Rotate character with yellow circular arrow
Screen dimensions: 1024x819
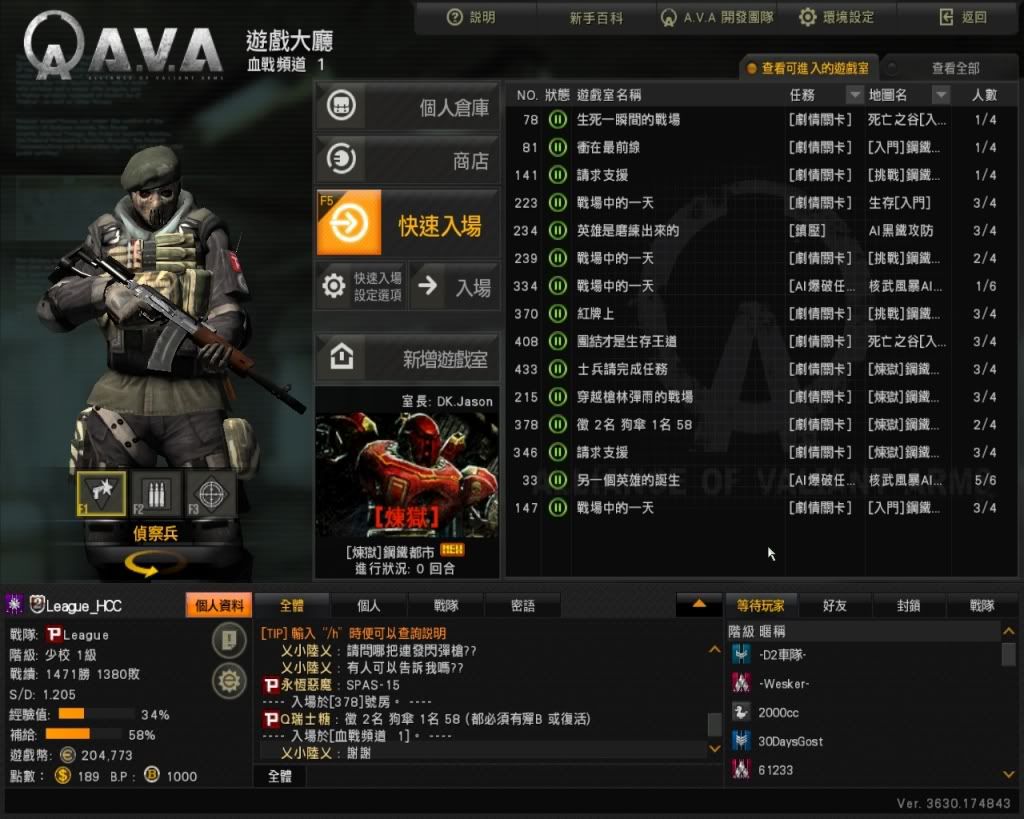tap(151, 564)
